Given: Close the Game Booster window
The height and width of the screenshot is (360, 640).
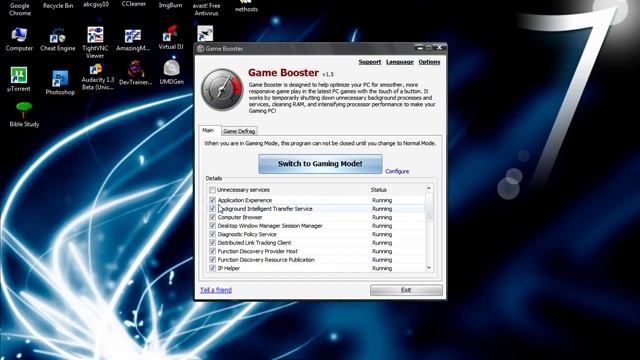Looking at the screenshot, I should pyautogui.click(x=439, y=48).
